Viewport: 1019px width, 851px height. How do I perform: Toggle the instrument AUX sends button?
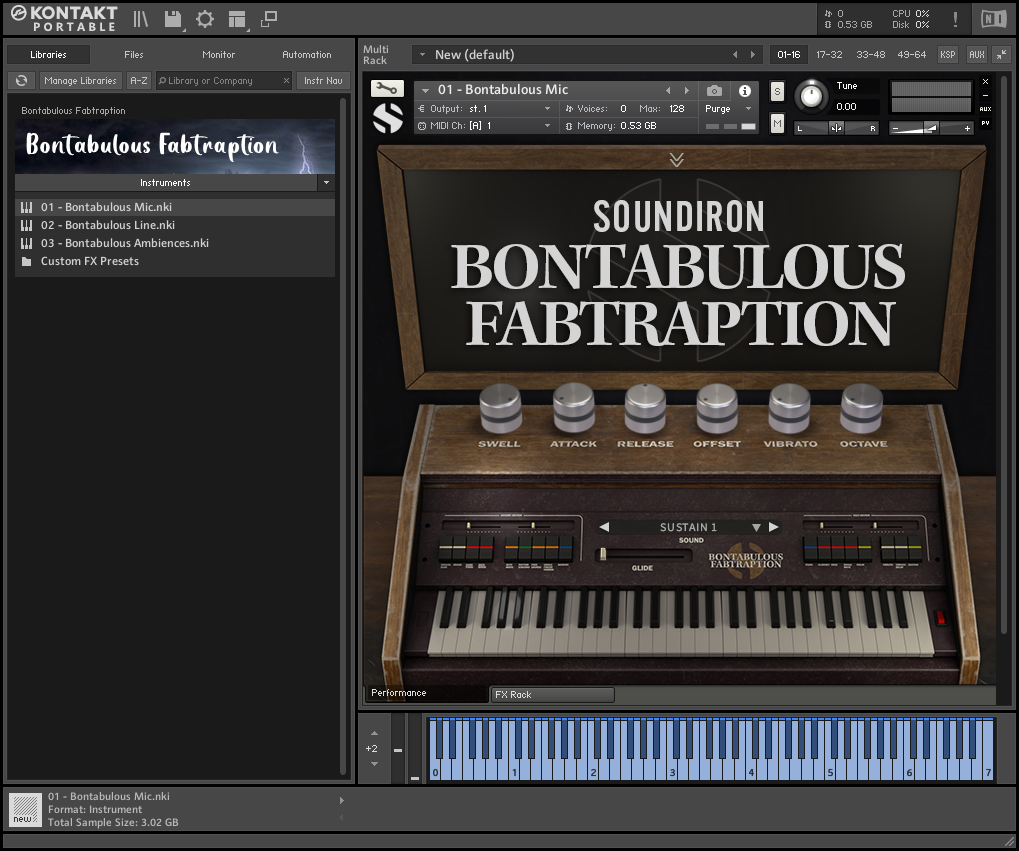pyautogui.click(x=985, y=109)
